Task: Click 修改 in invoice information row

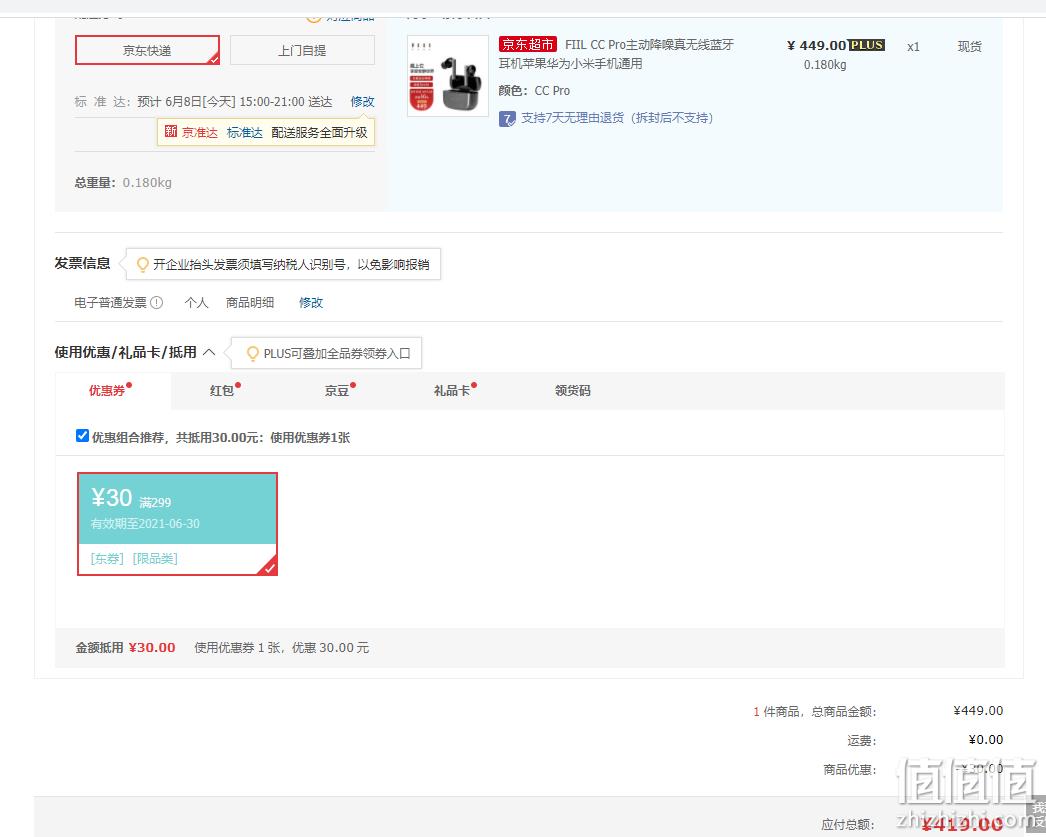Action: (x=311, y=303)
